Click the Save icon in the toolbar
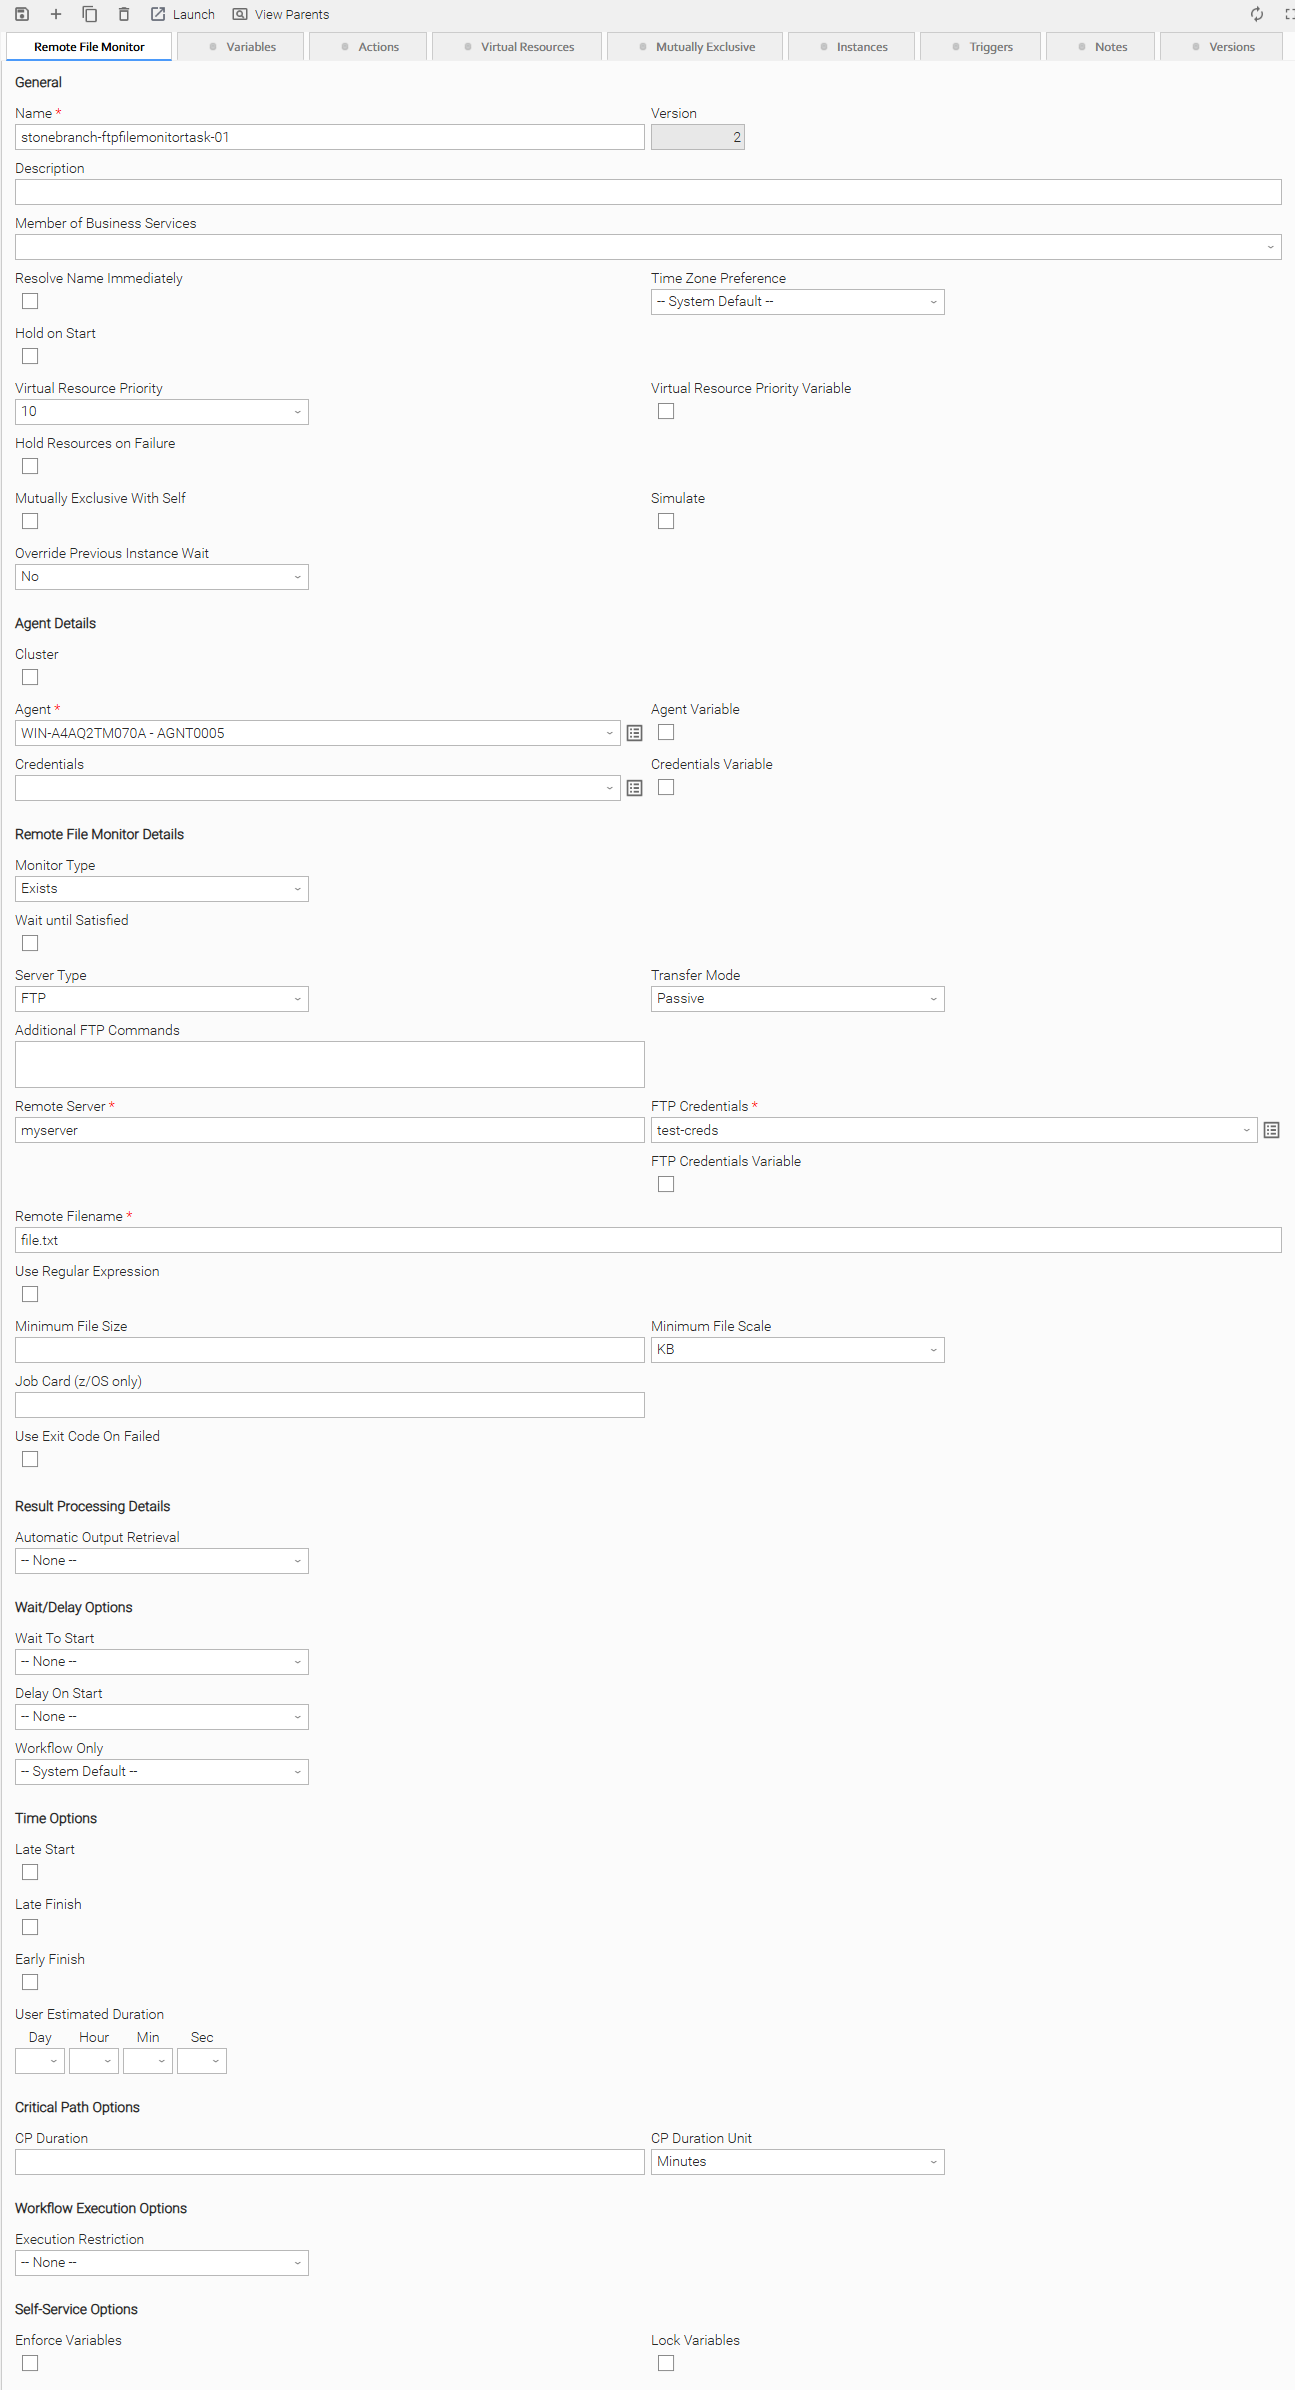1295x2390 pixels. (22, 14)
